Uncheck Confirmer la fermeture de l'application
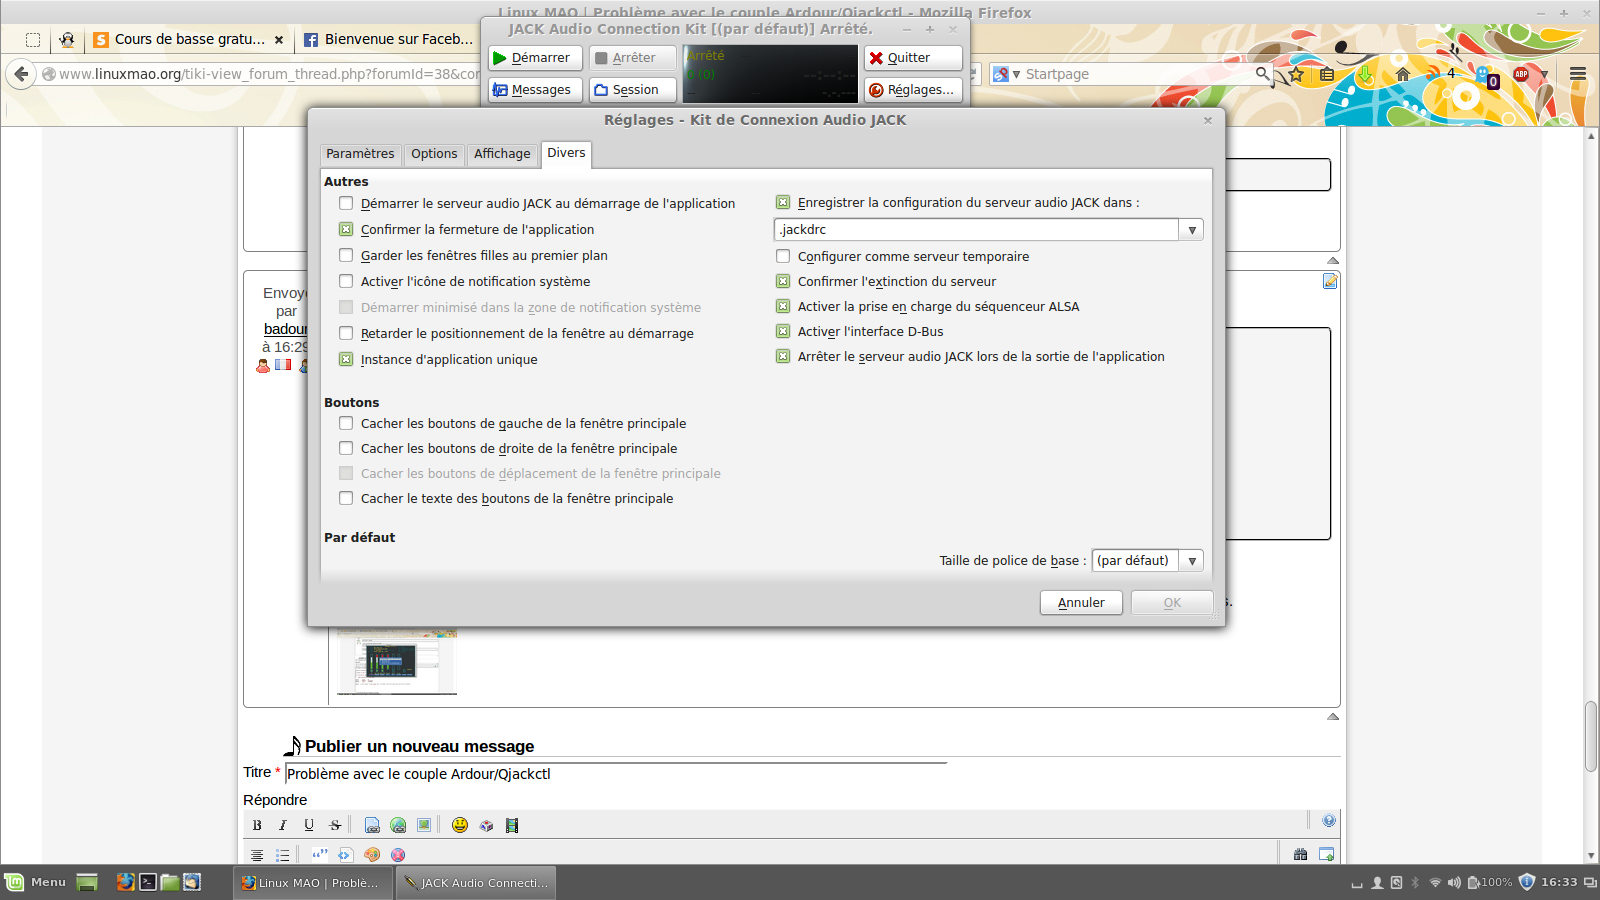Viewport: 1600px width, 900px height. (346, 229)
